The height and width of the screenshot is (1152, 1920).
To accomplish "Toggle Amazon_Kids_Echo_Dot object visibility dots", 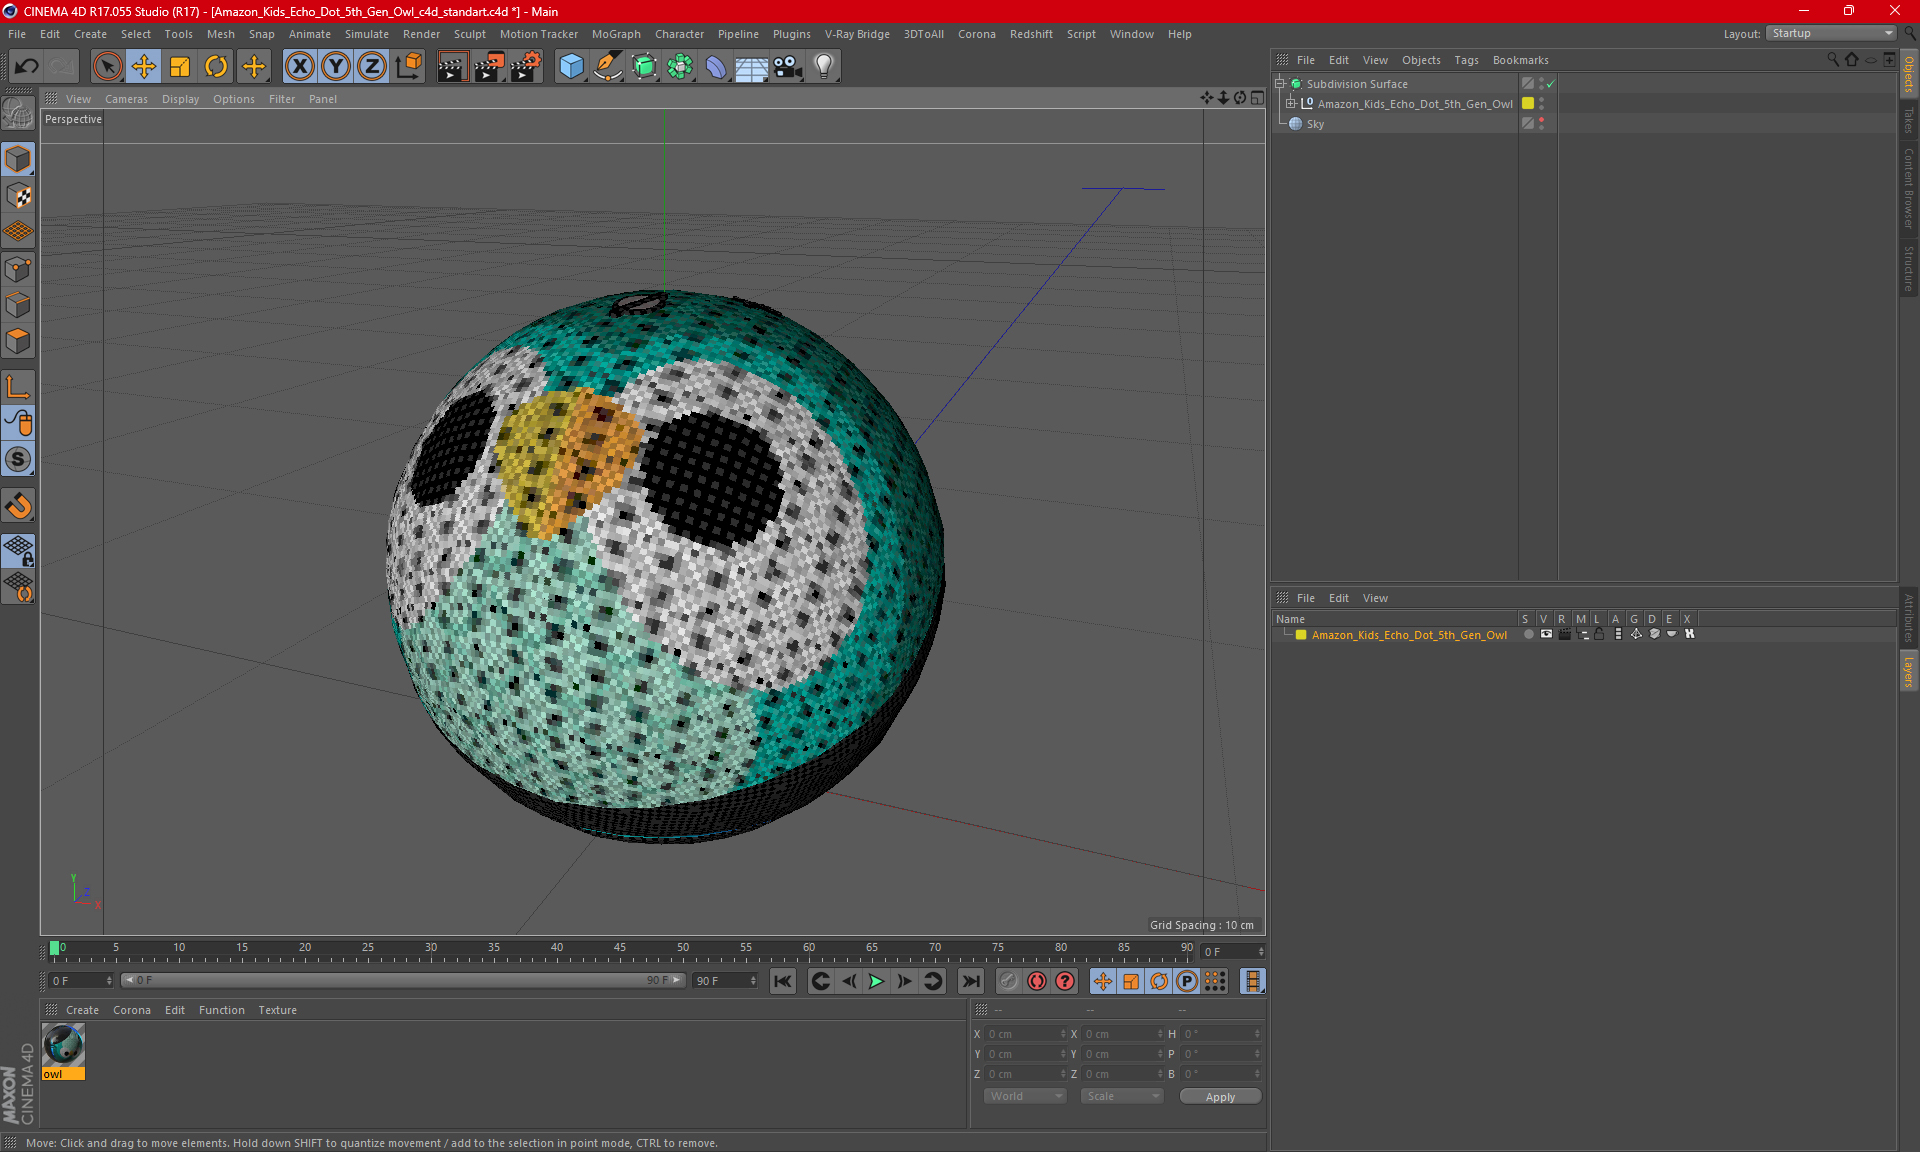I will pos(1542,104).
